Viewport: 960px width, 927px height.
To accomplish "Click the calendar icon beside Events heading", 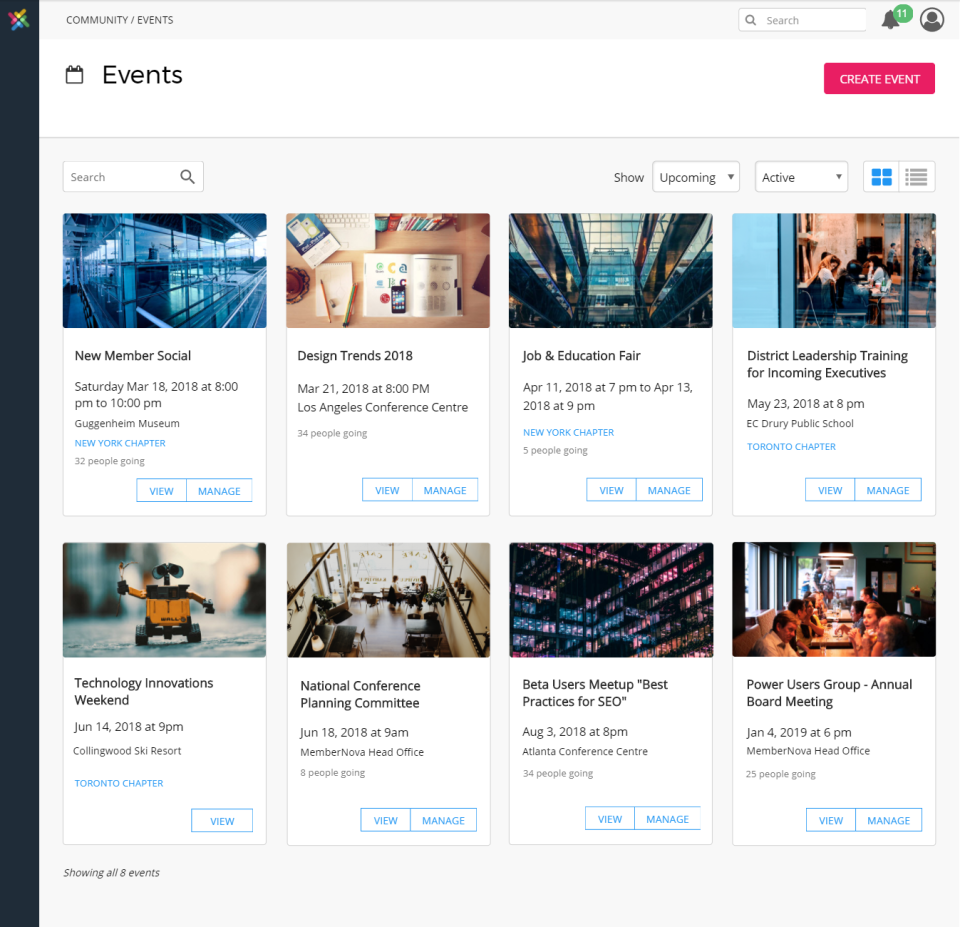I will (74, 74).
